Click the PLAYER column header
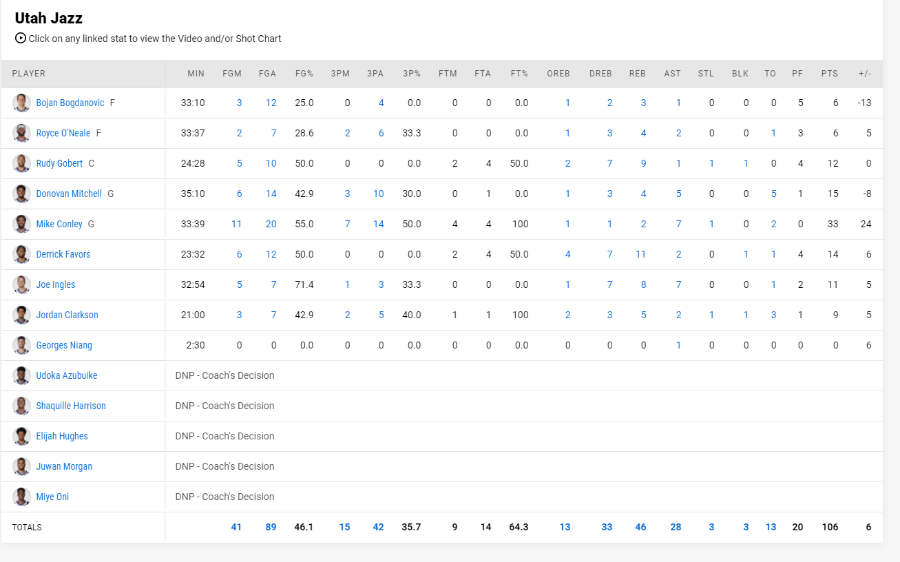 click(x=29, y=73)
